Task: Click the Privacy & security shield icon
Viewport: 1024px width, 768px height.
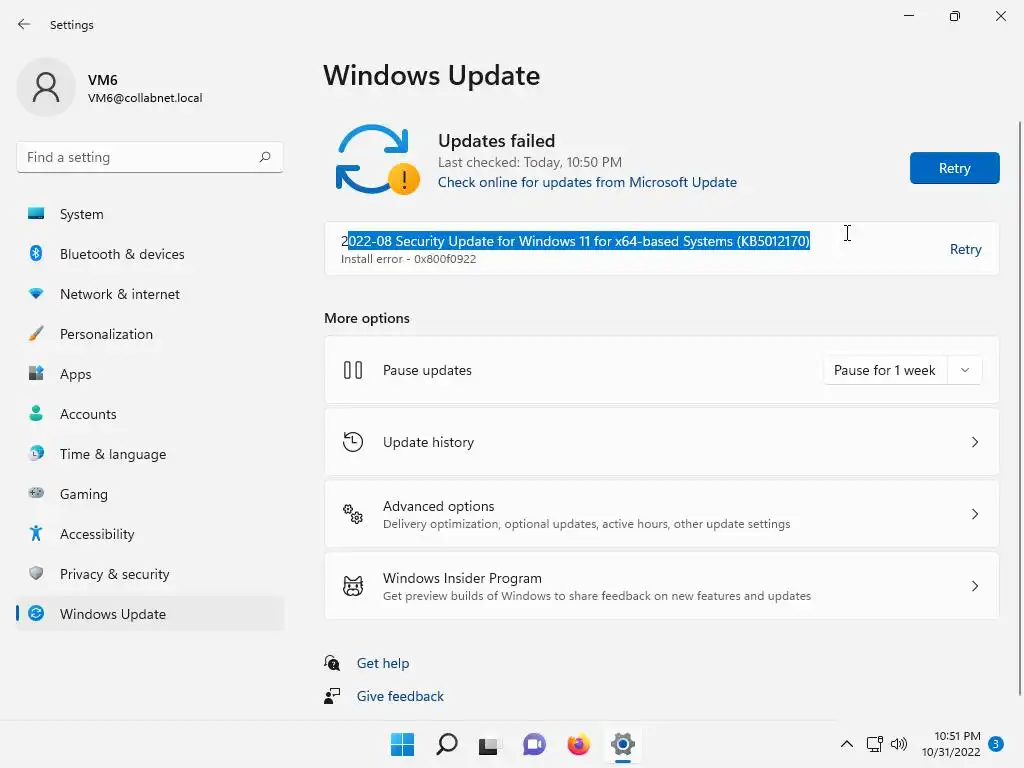Action: click(x=36, y=573)
